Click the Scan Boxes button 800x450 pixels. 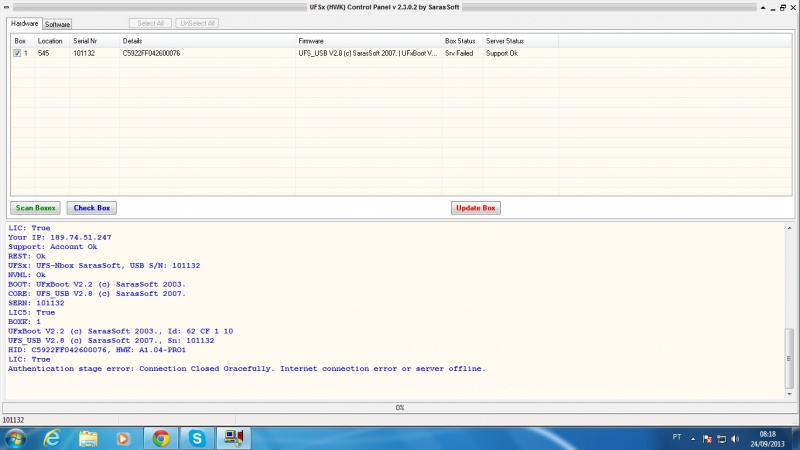point(35,208)
